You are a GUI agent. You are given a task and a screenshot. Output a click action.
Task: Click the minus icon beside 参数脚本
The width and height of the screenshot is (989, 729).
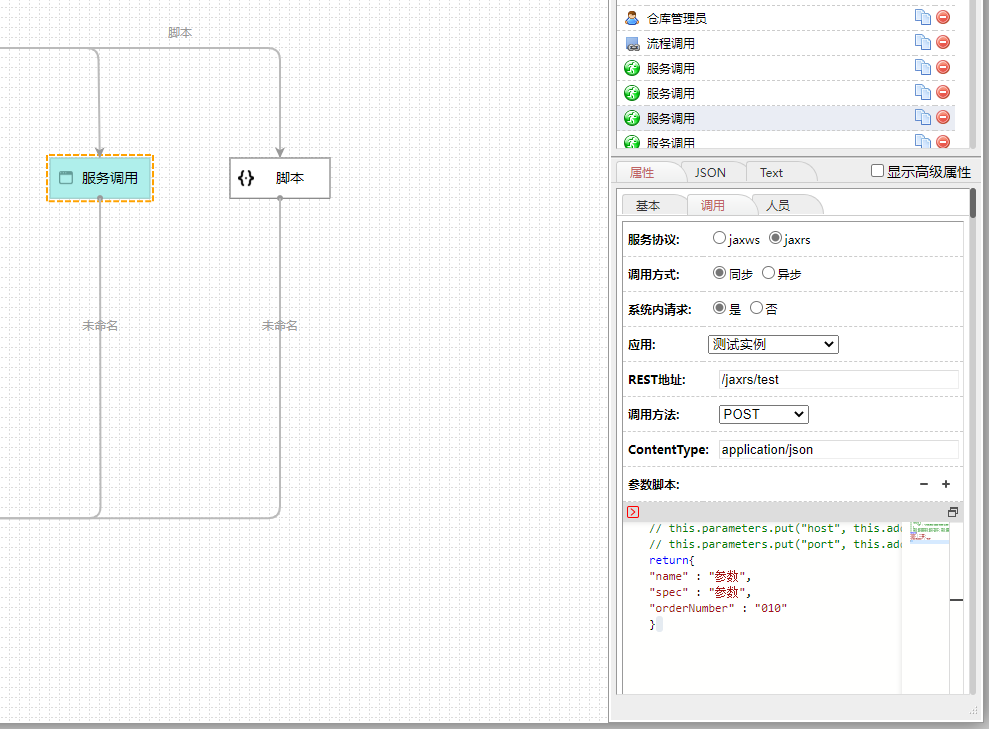pos(924,484)
